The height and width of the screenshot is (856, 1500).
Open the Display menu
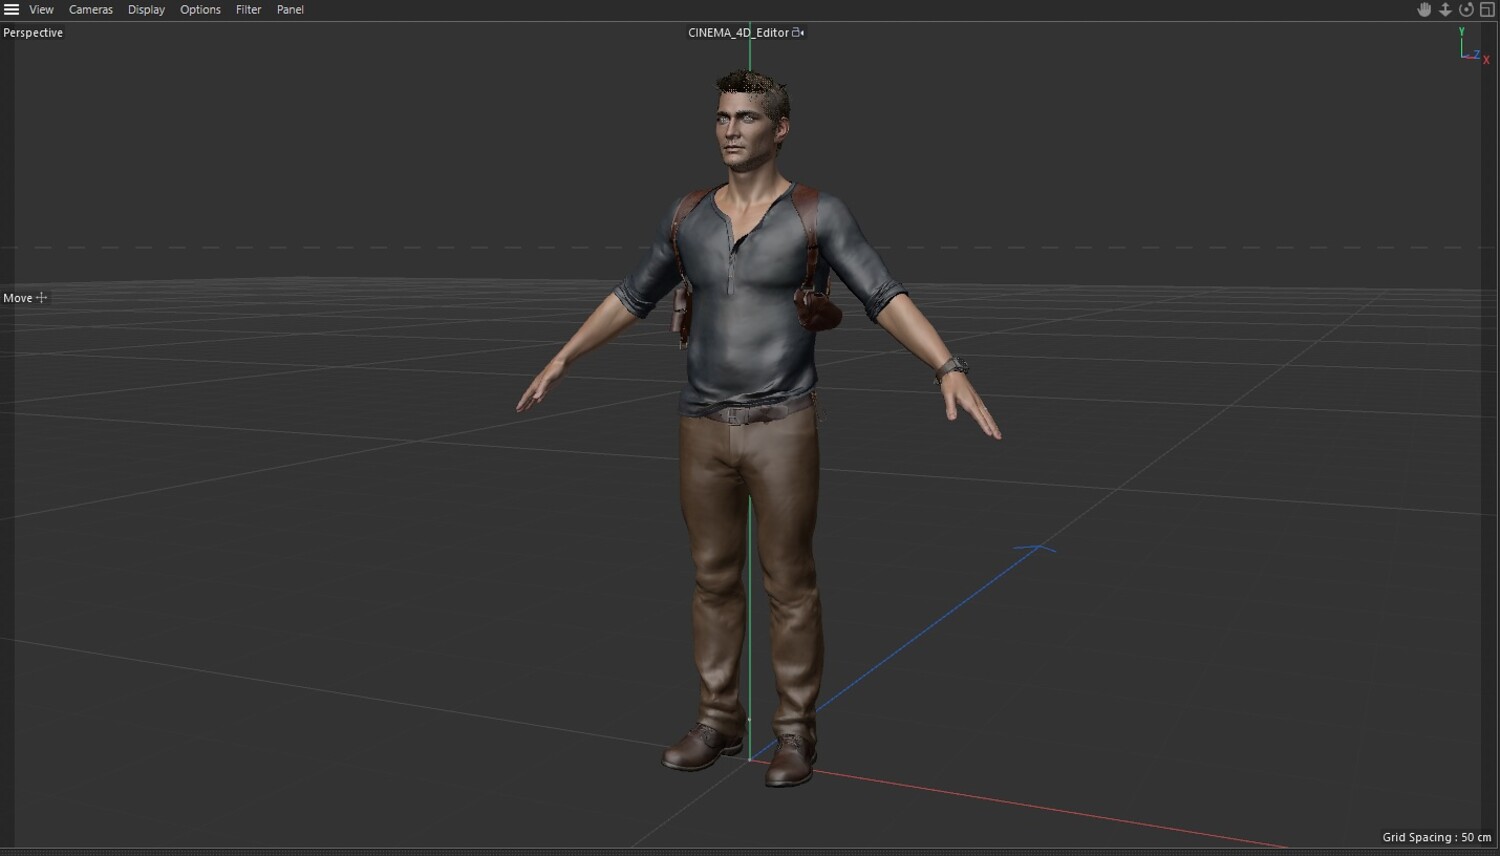[x=146, y=10]
